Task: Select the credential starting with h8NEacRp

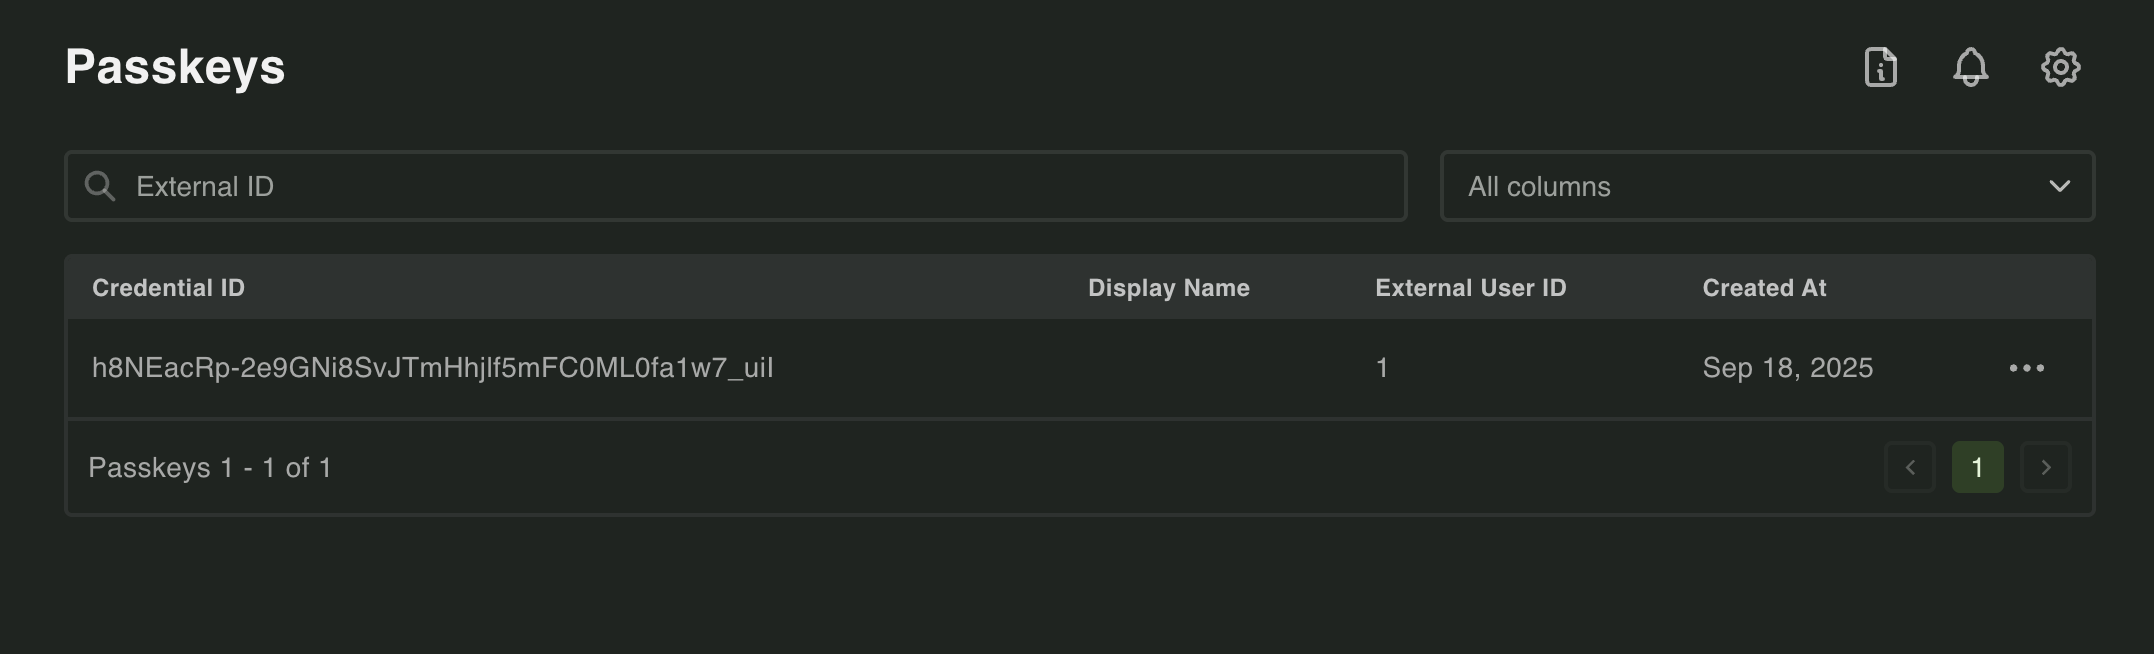Action: pos(433,368)
